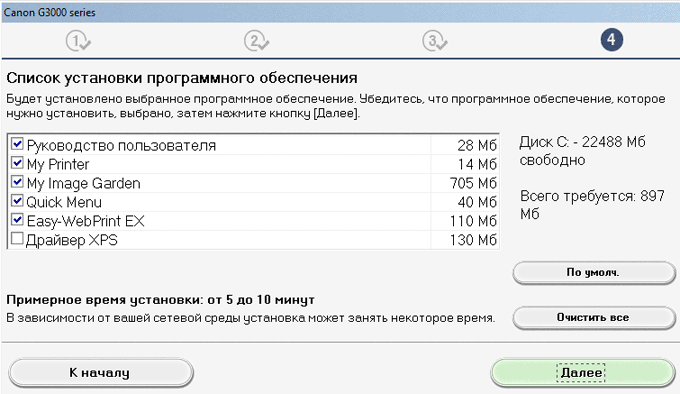This screenshot has height=394, width=680.
Task: Click the Драйвер XPS list label
Action: (72, 240)
